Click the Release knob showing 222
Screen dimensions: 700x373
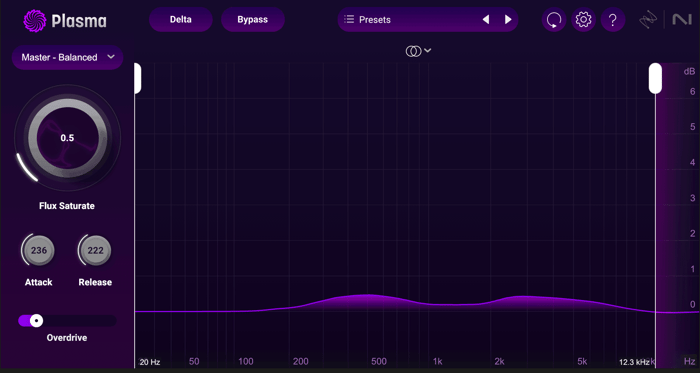pos(96,250)
